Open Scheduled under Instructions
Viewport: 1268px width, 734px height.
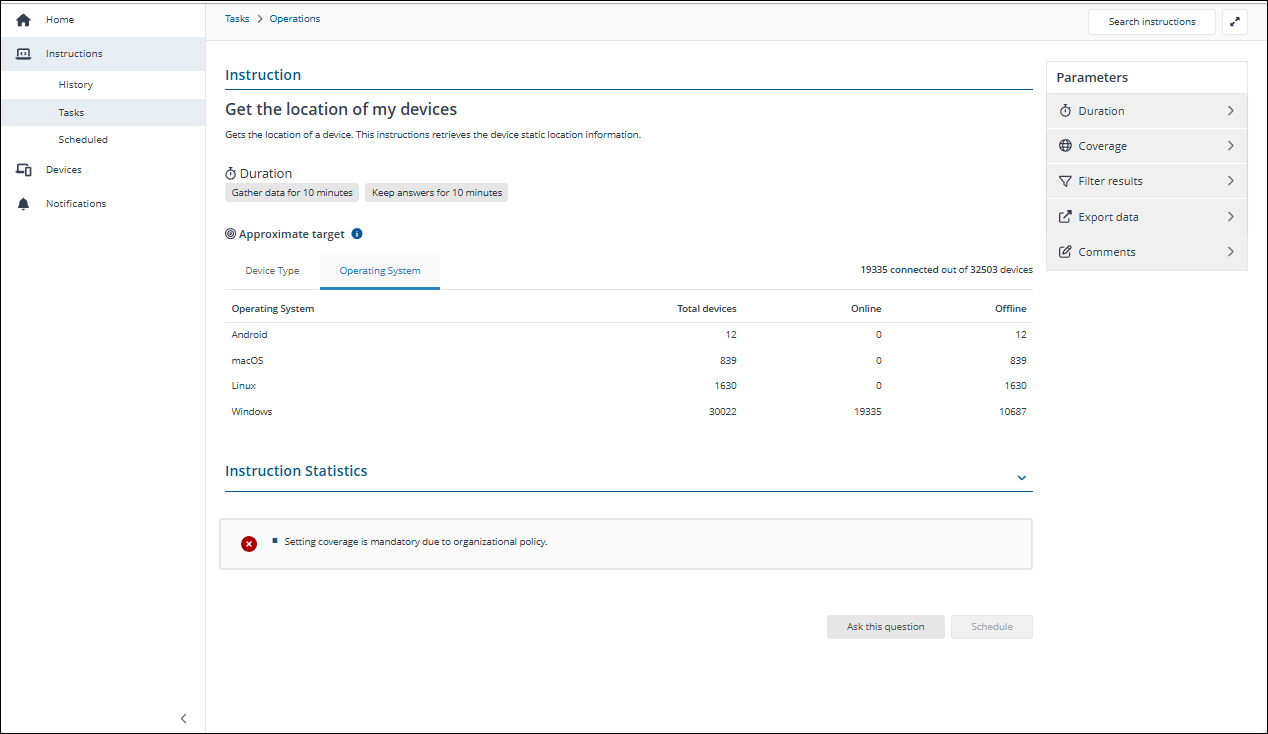coord(83,140)
